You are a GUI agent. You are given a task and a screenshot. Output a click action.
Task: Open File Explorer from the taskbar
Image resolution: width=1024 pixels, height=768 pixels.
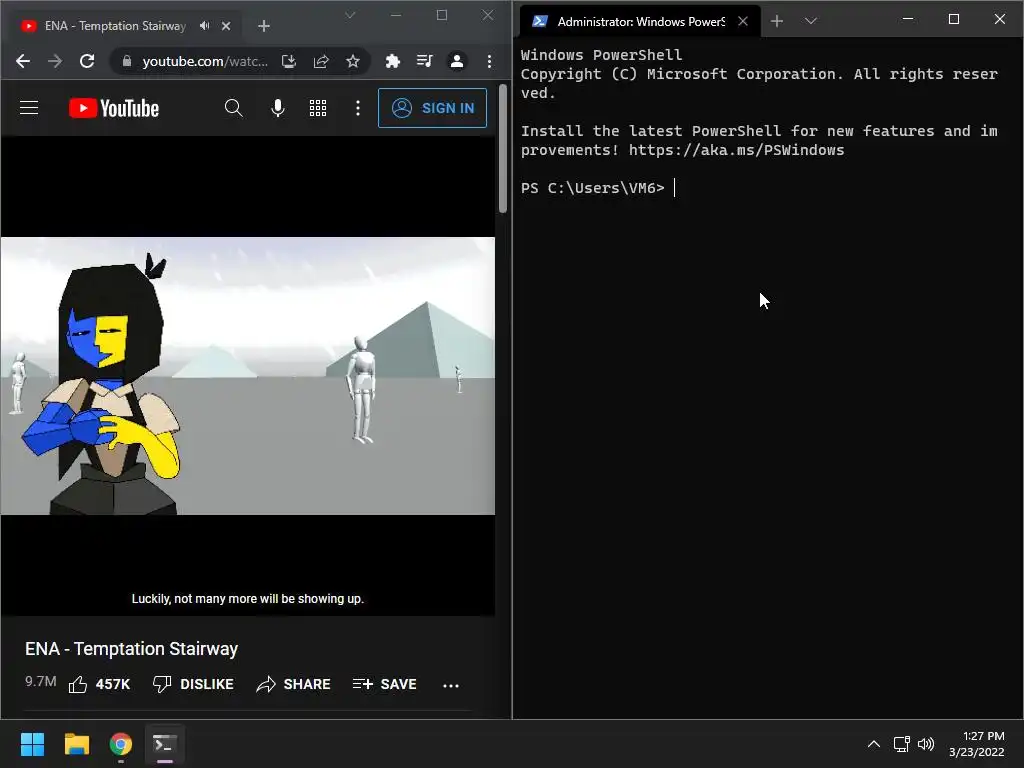click(x=76, y=744)
